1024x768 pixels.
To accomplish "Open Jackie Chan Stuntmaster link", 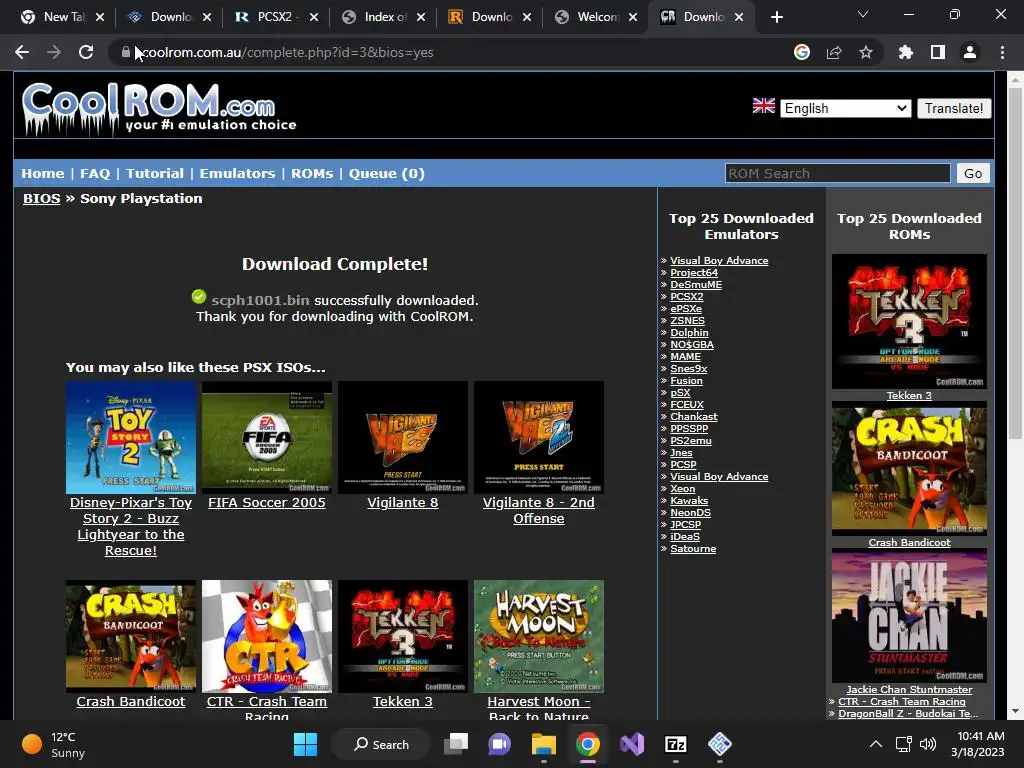I will tap(909, 690).
